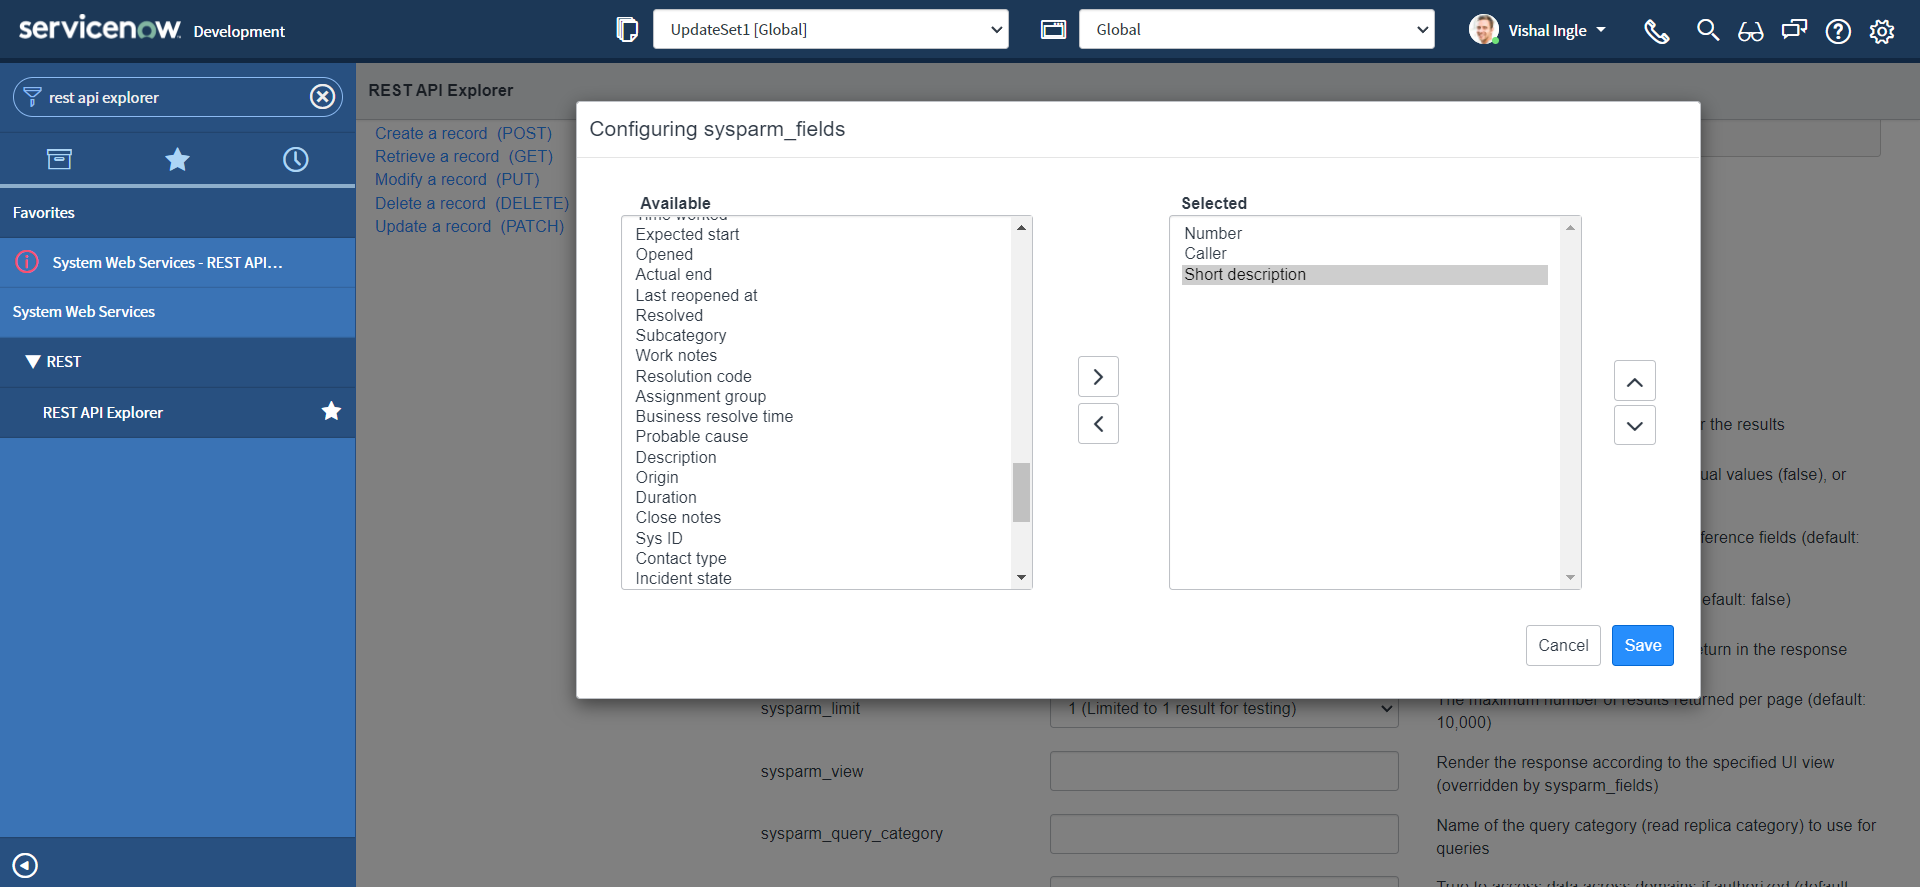This screenshot has width=1920, height=887.
Task: Move selected field up
Action: 1635,381
